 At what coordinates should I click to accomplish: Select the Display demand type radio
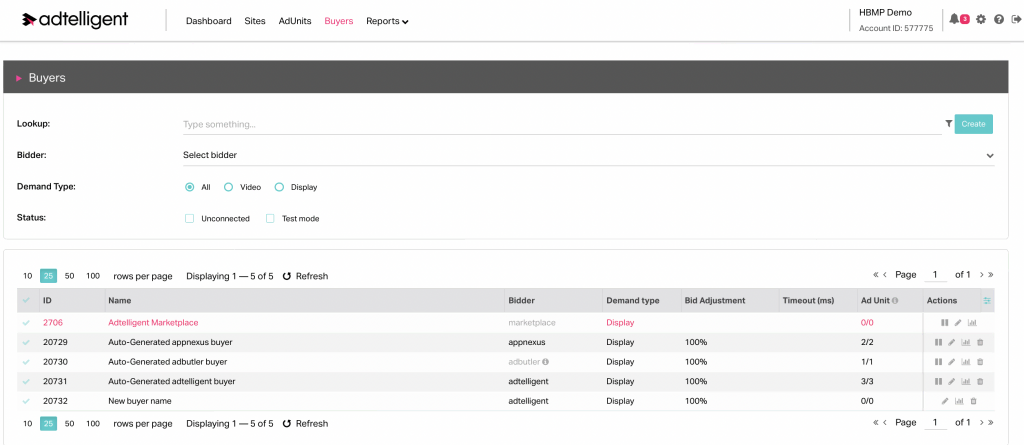280,187
